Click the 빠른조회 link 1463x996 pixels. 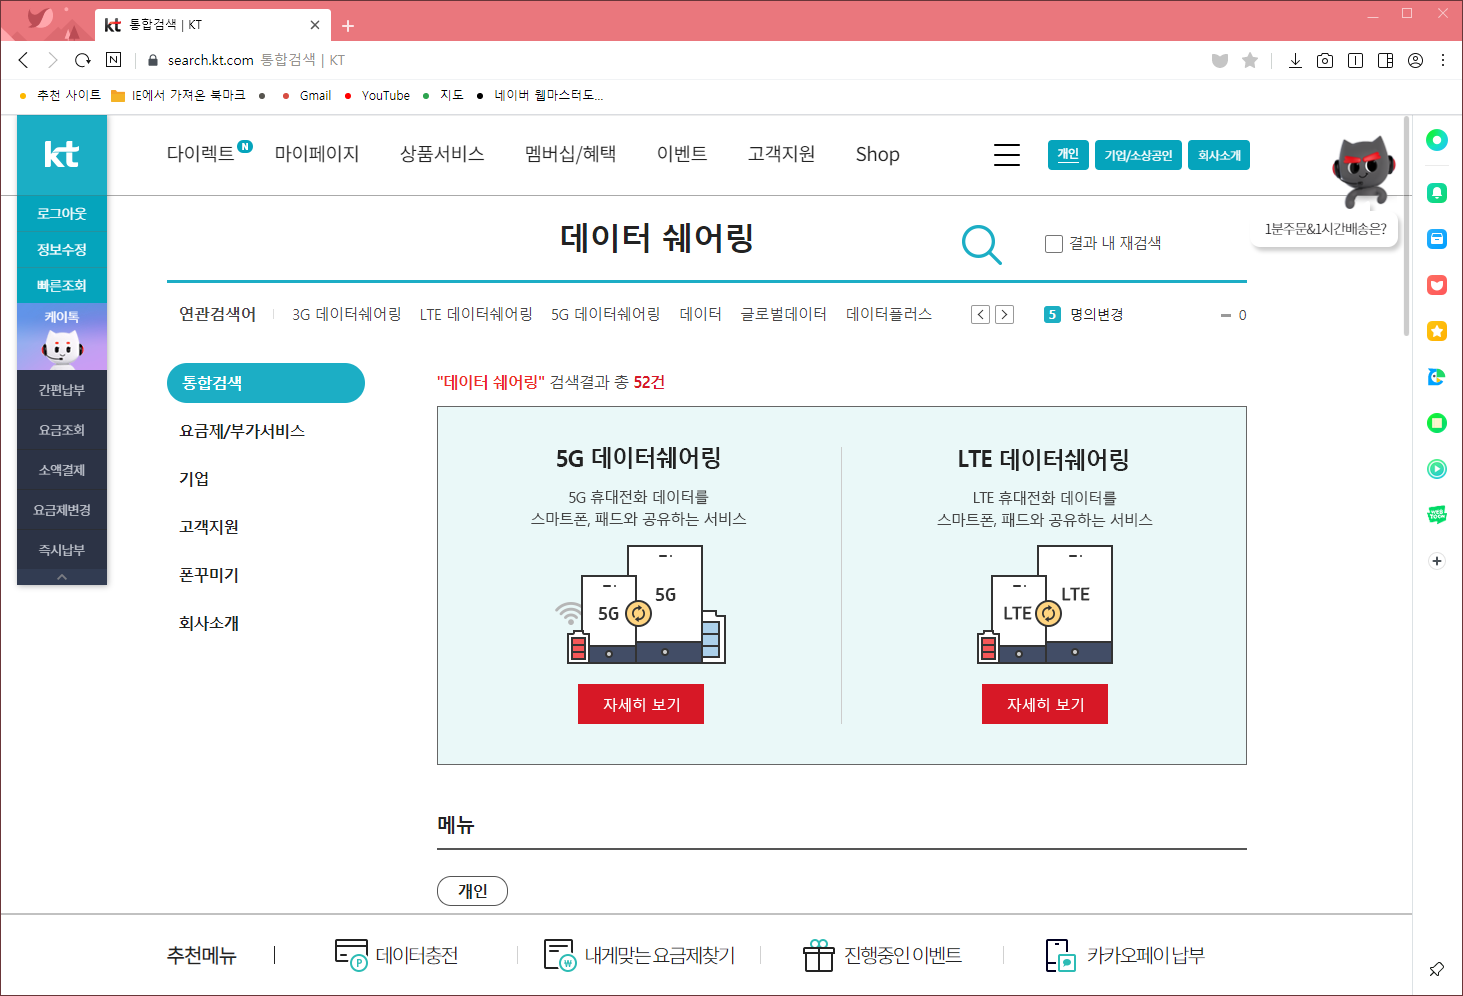click(62, 285)
